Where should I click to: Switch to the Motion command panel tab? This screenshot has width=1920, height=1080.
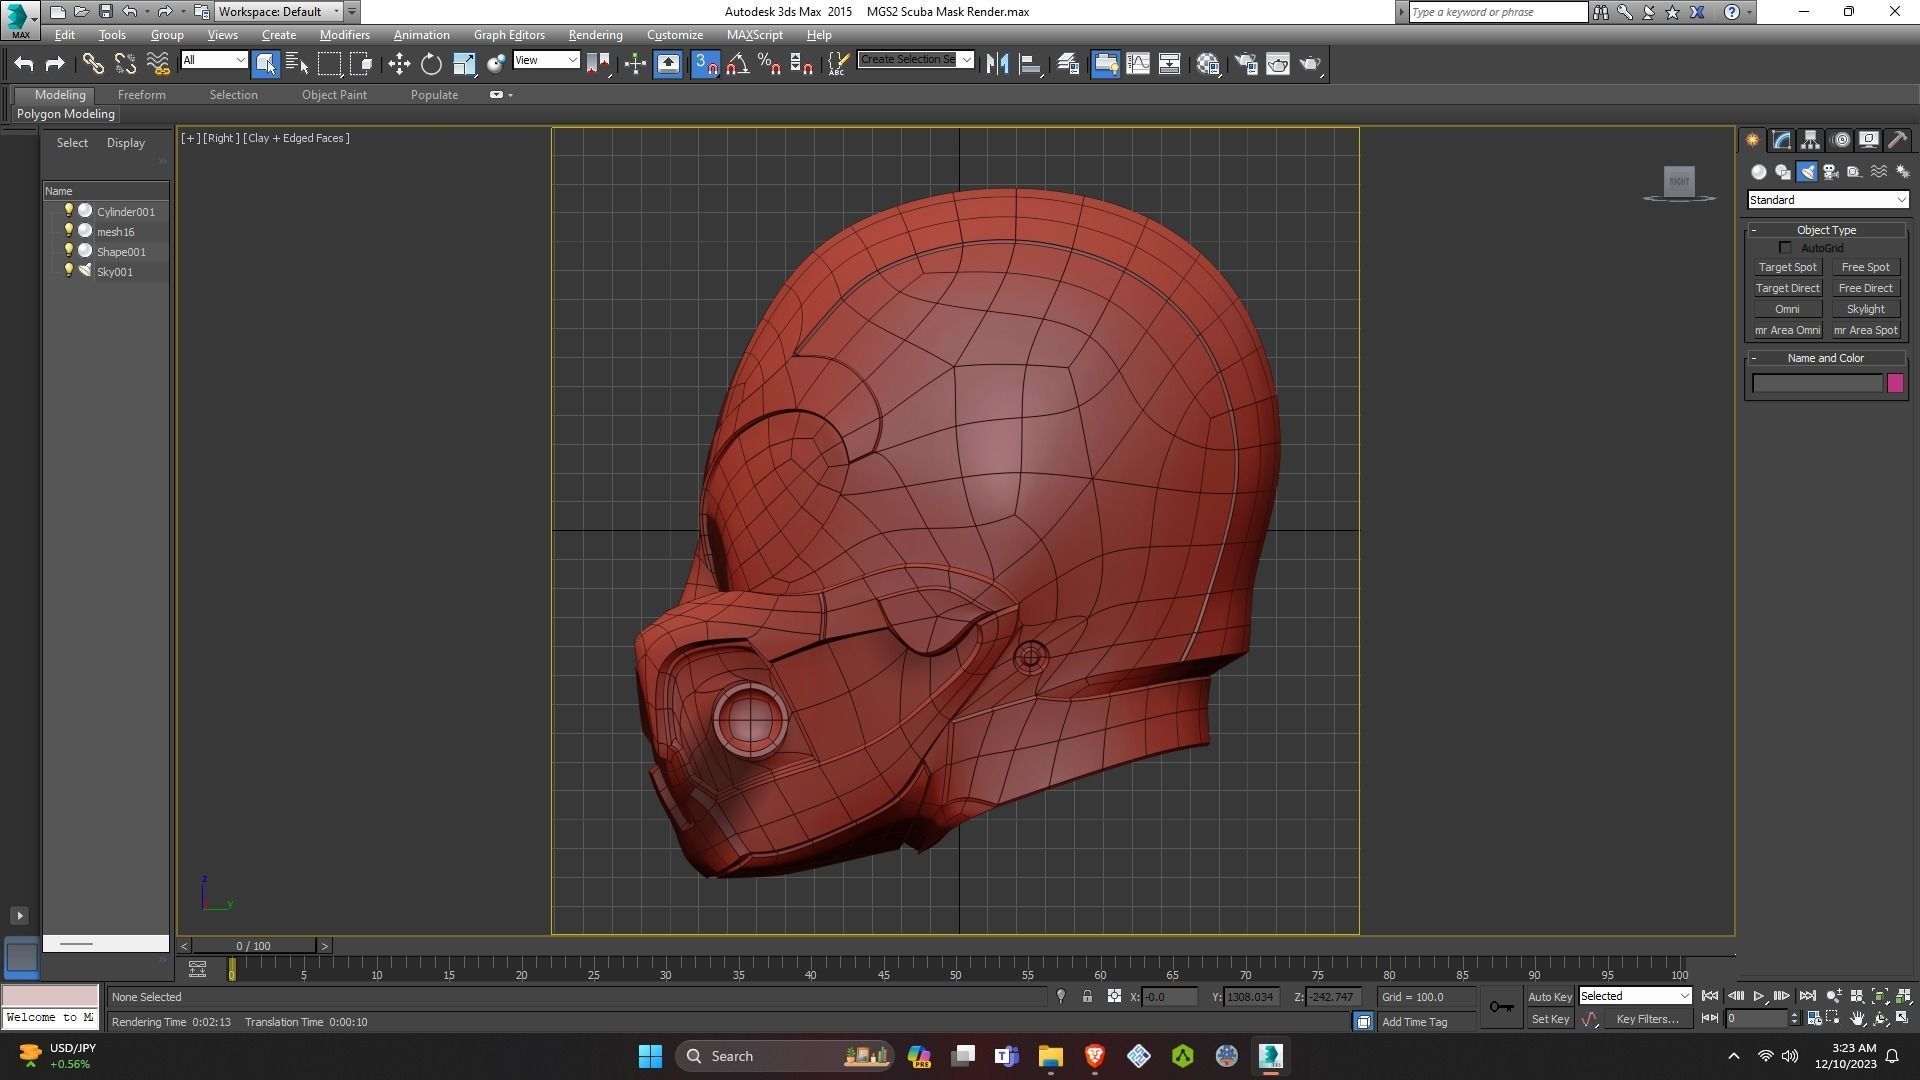point(1840,140)
